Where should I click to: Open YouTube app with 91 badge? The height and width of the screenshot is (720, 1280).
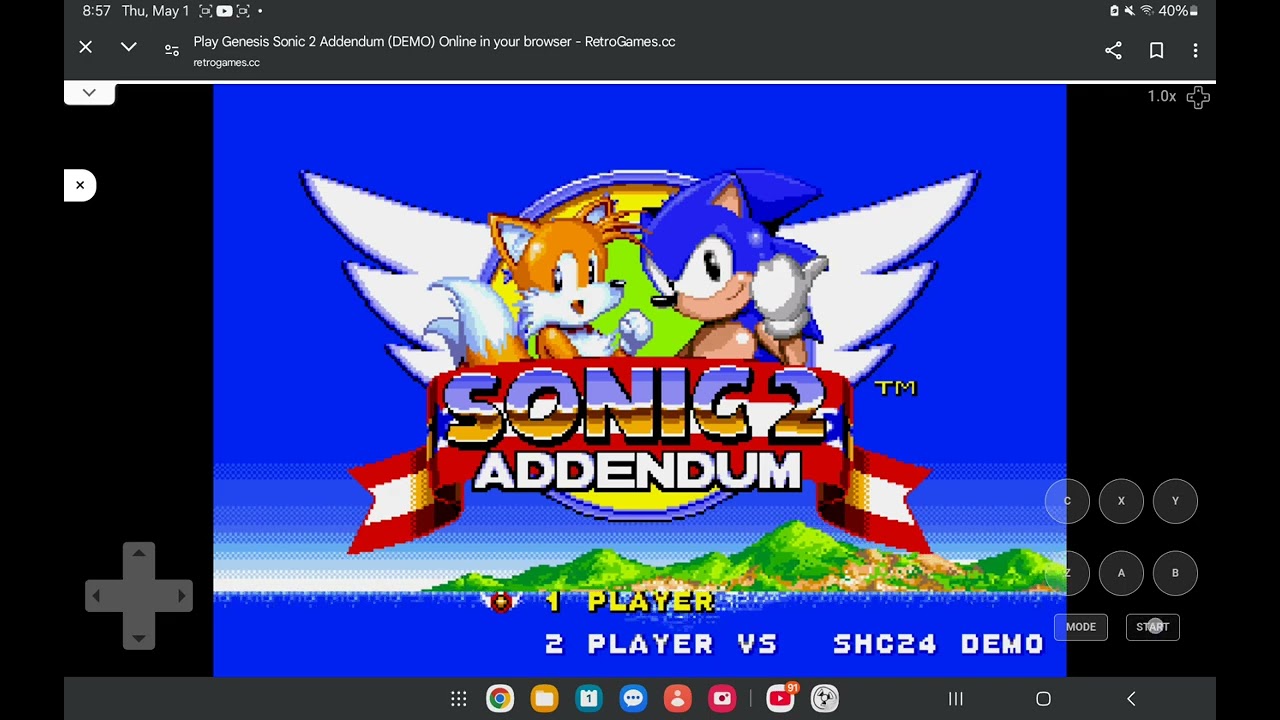(x=781, y=698)
